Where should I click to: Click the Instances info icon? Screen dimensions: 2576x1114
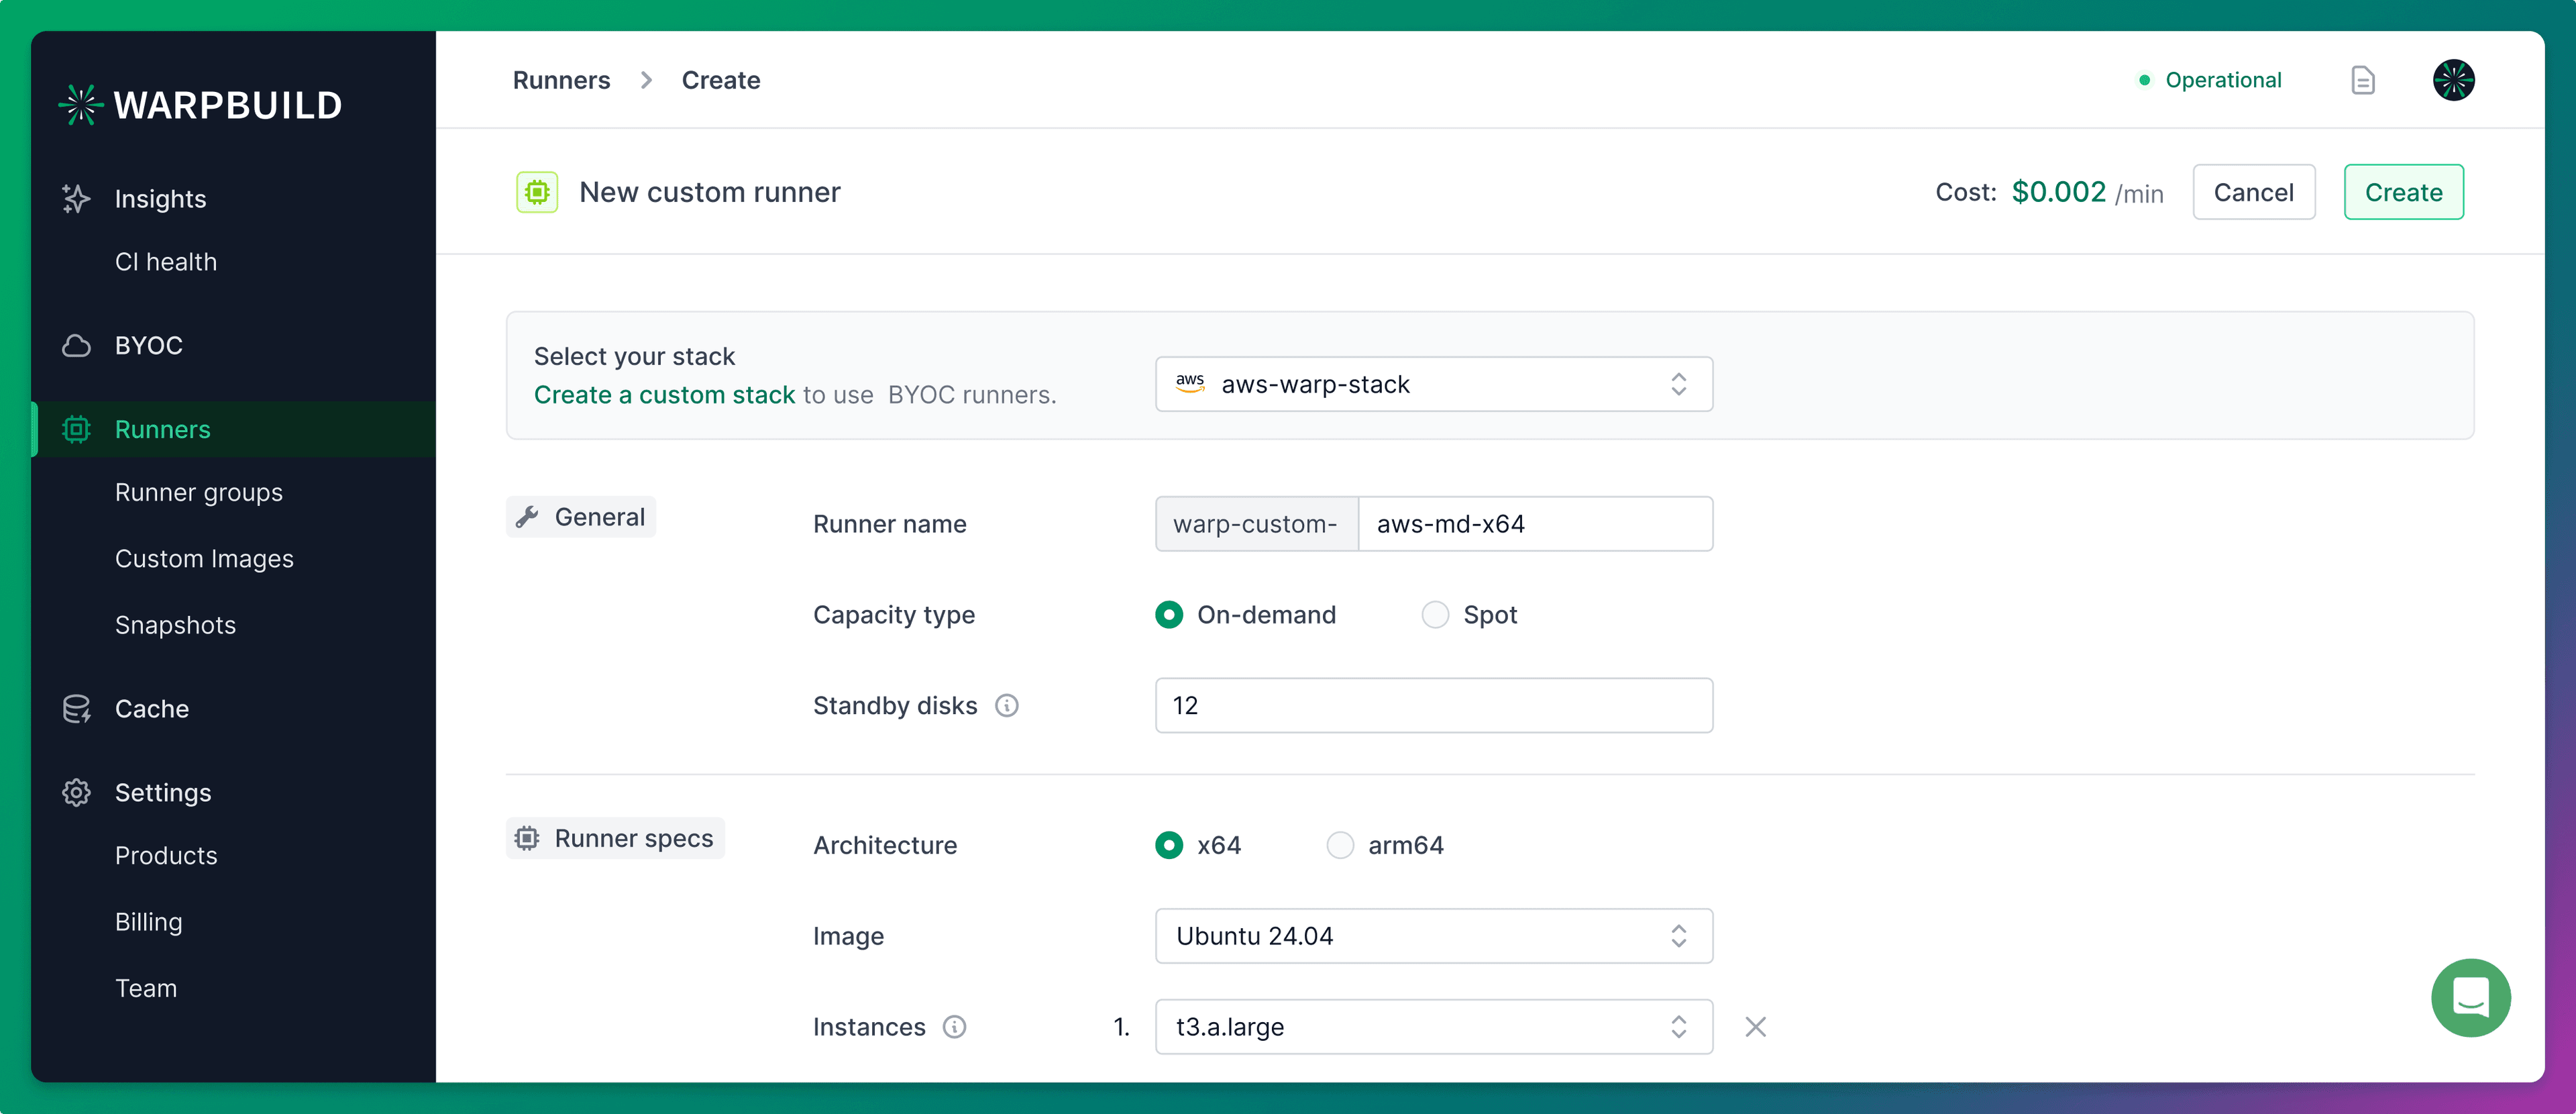pyautogui.click(x=954, y=1027)
